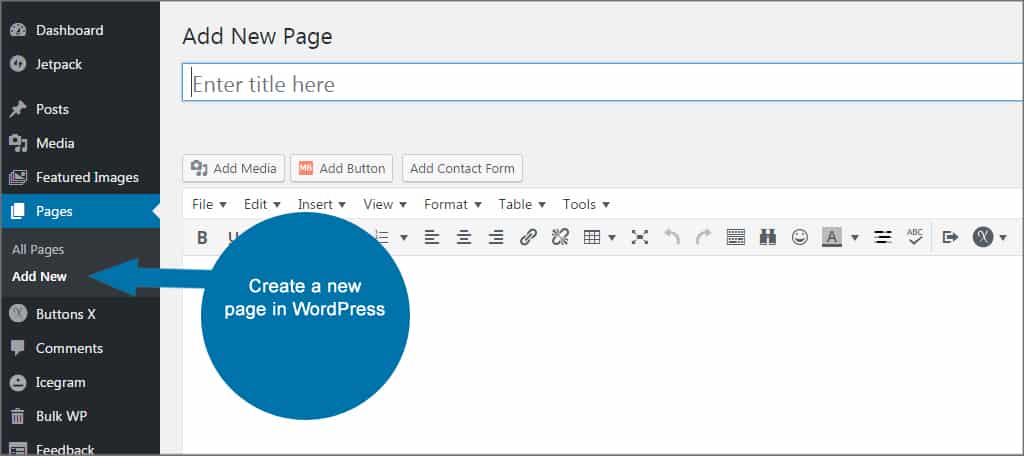
Task: Undo the last edit
Action: pyautogui.click(x=672, y=237)
